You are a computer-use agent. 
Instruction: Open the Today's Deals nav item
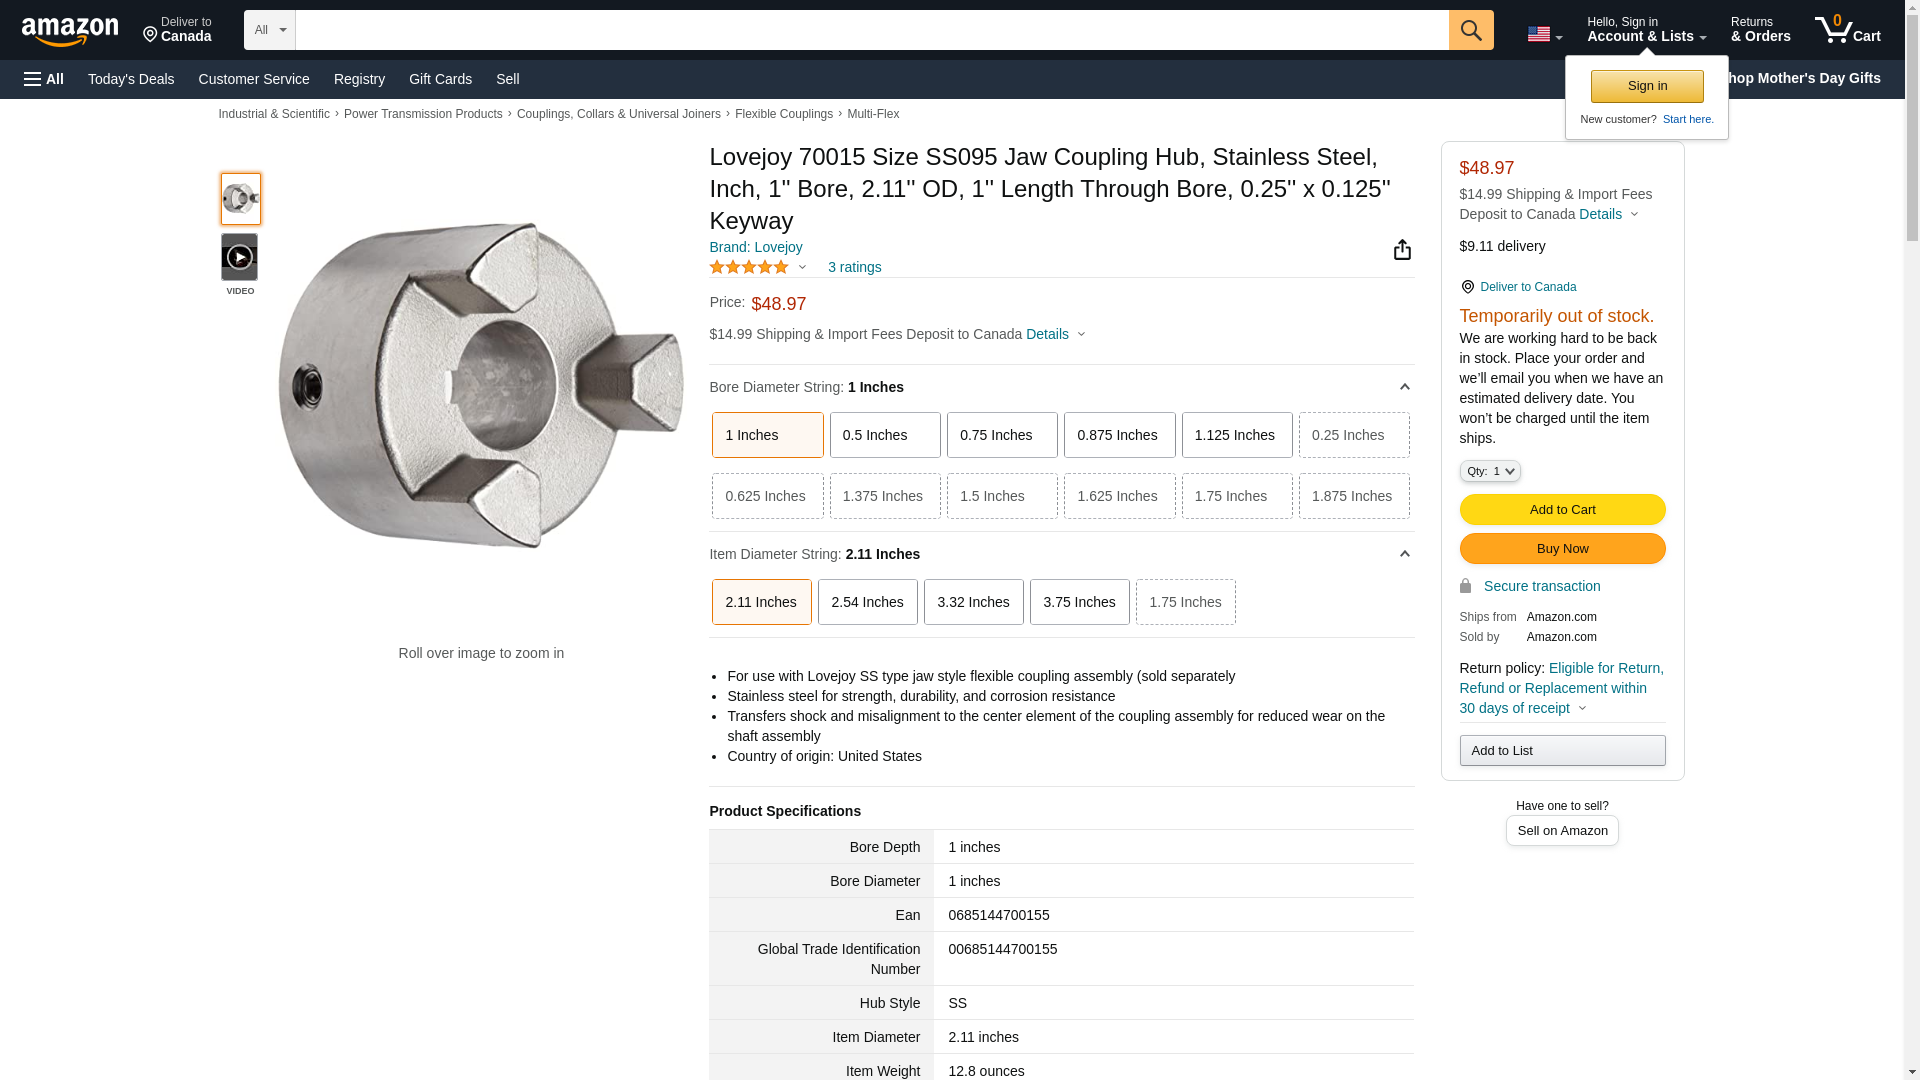click(131, 79)
